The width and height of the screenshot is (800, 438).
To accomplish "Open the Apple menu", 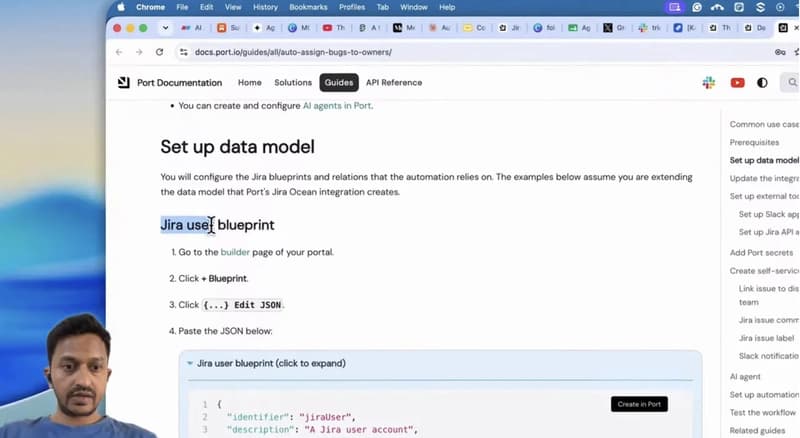I will pyautogui.click(x=121, y=7).
